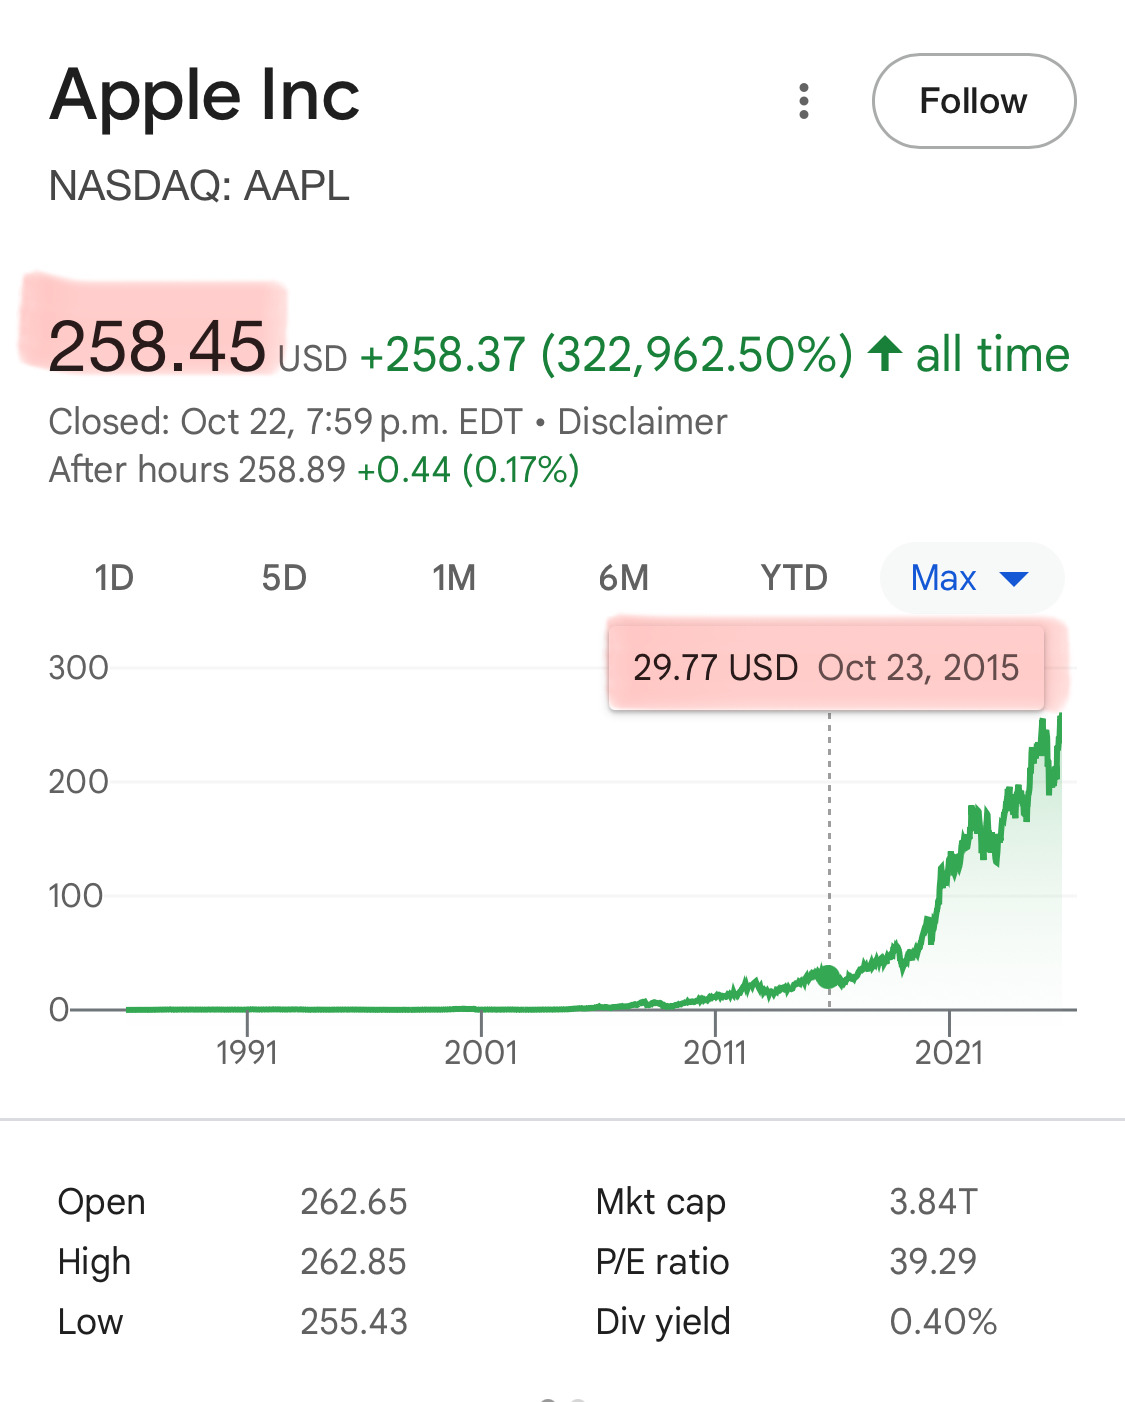Select the 1M time range tab
Viewport: 1125px width, 1402px height.
point(454,578)
